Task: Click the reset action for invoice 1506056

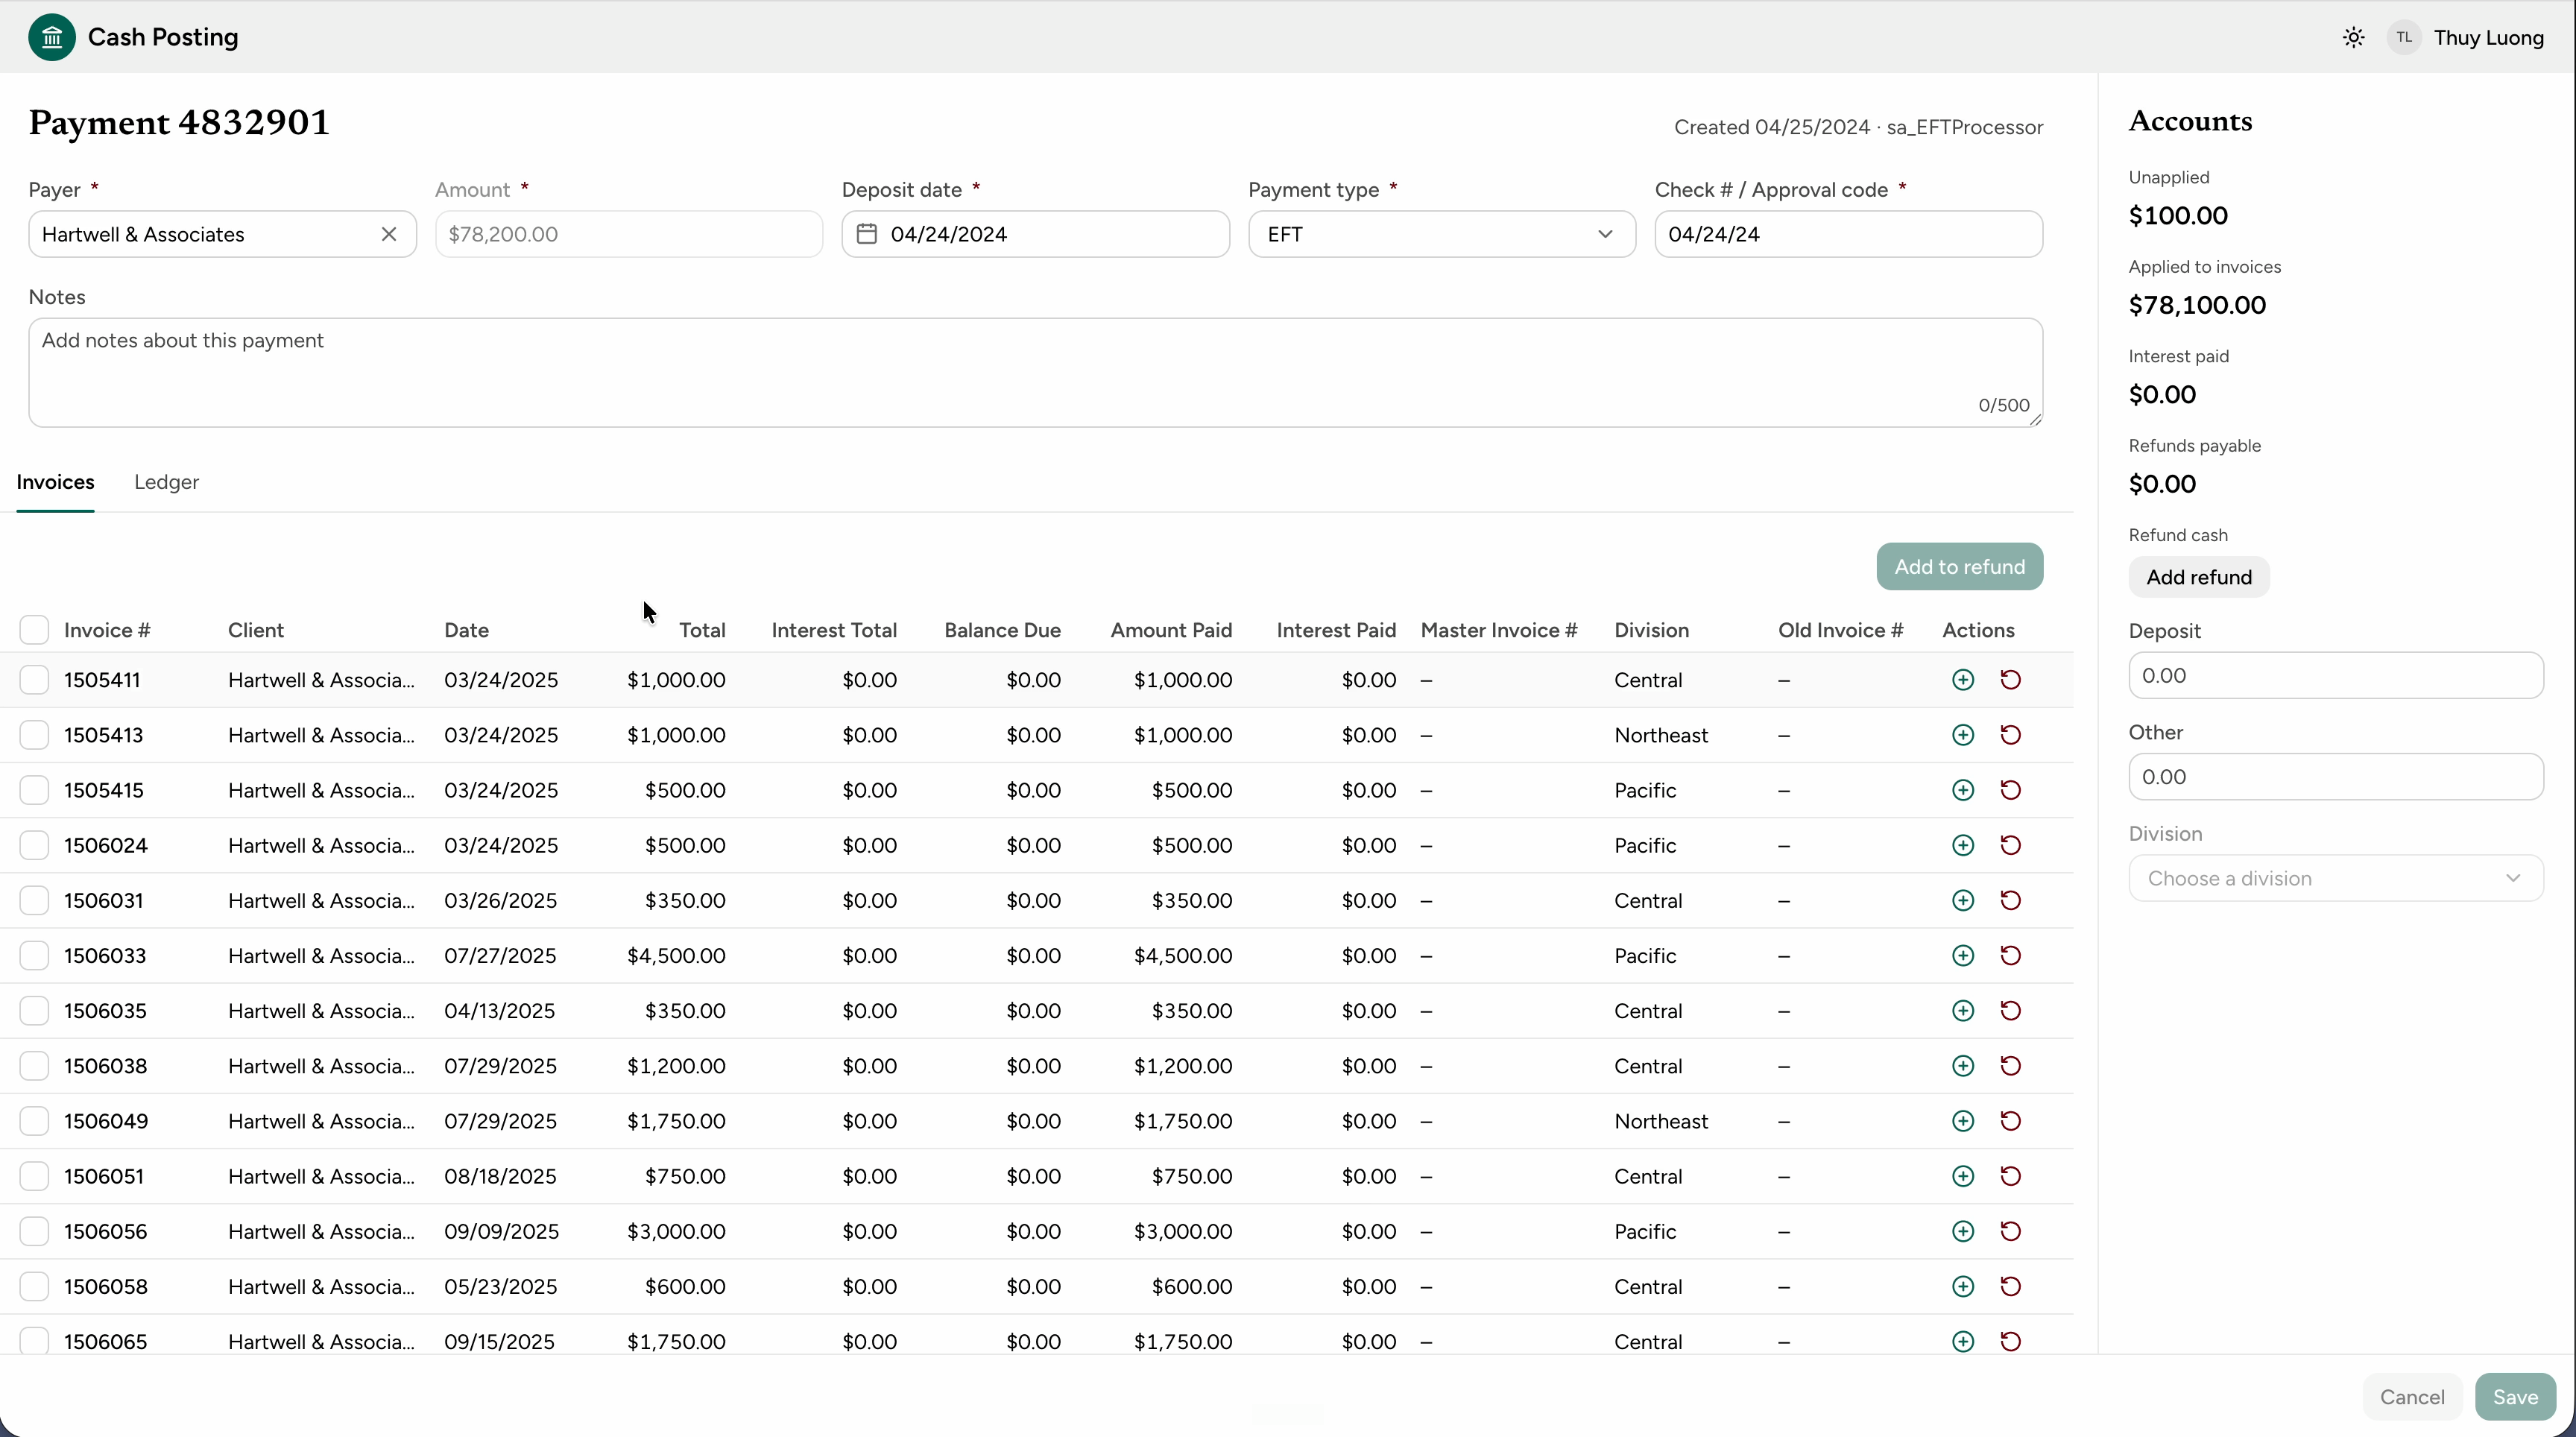Action: pos(2011,1231)
